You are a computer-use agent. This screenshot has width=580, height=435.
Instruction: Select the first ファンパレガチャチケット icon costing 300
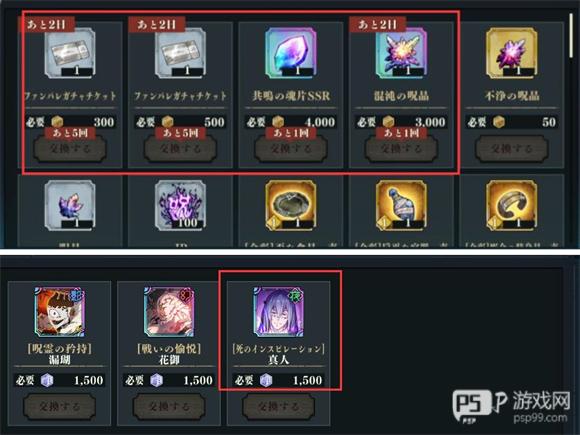coord(70,53)
